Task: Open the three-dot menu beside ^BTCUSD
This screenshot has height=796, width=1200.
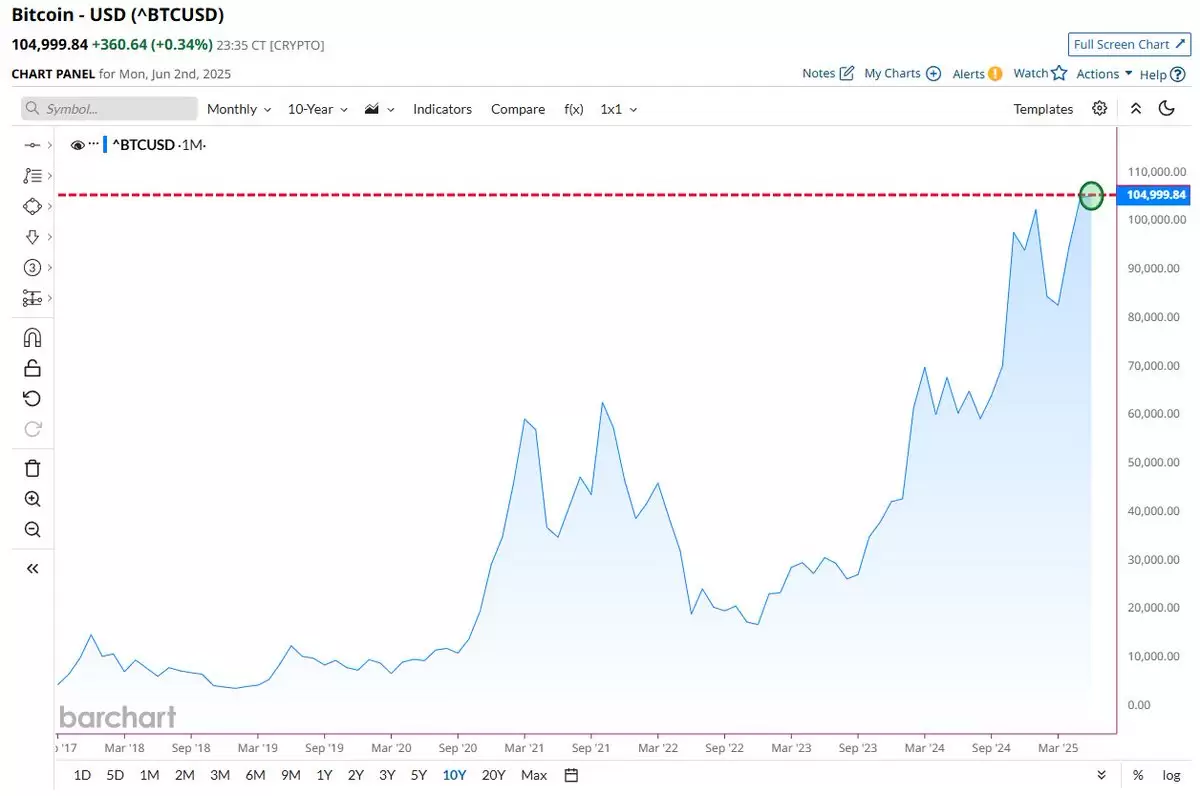Action: [95, 145]
